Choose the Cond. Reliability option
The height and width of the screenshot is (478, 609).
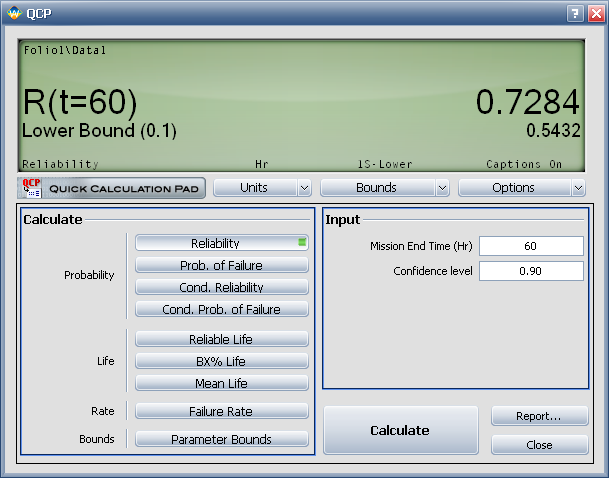point(221,287)
